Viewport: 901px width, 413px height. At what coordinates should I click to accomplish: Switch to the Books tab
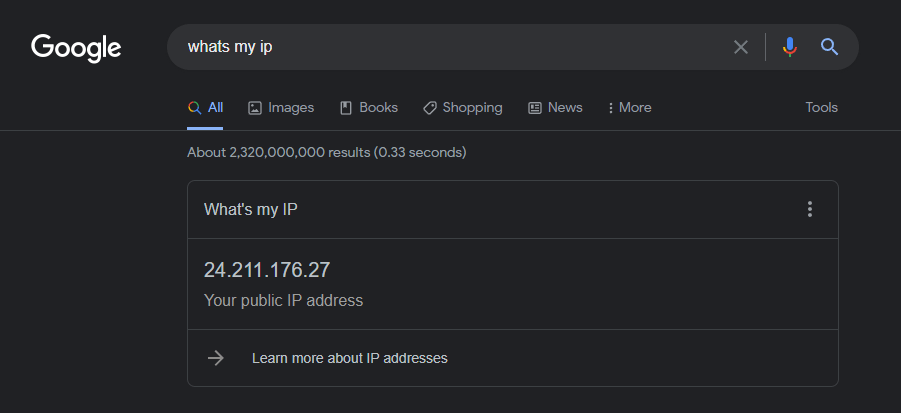[369, 108]
